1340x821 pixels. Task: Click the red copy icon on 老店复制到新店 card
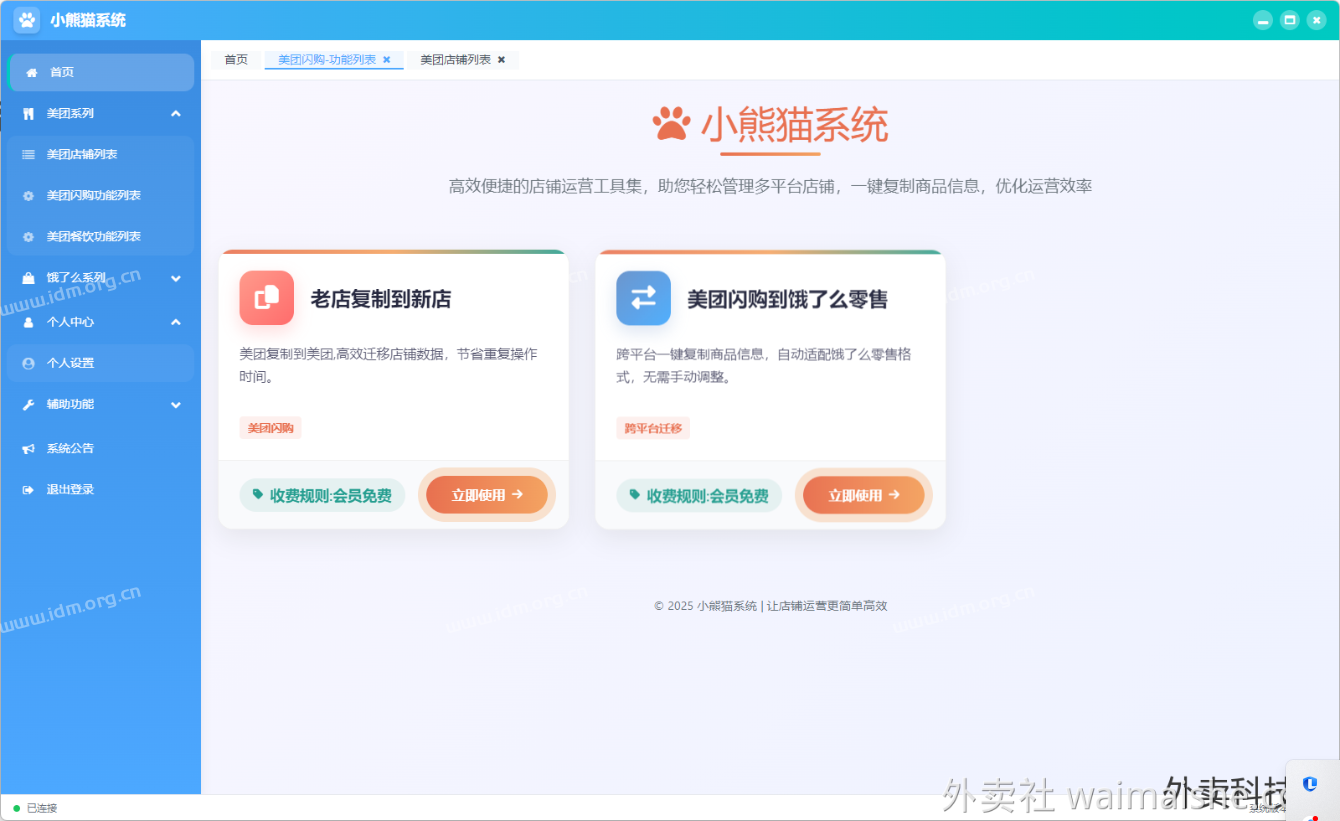(267, 298)
